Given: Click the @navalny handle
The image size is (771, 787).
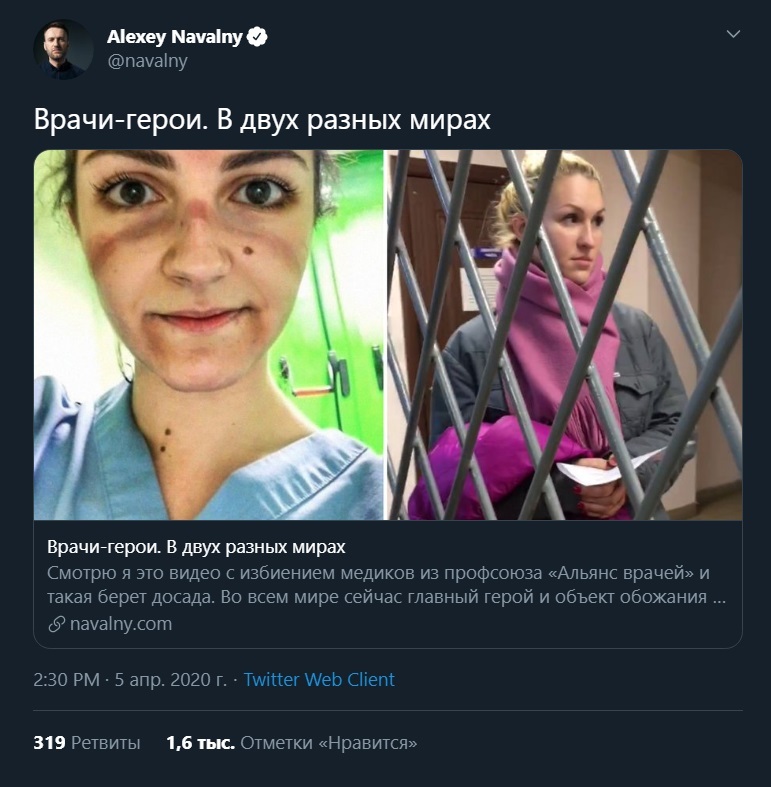Looking at the screenshot, I should coord(147,61).
